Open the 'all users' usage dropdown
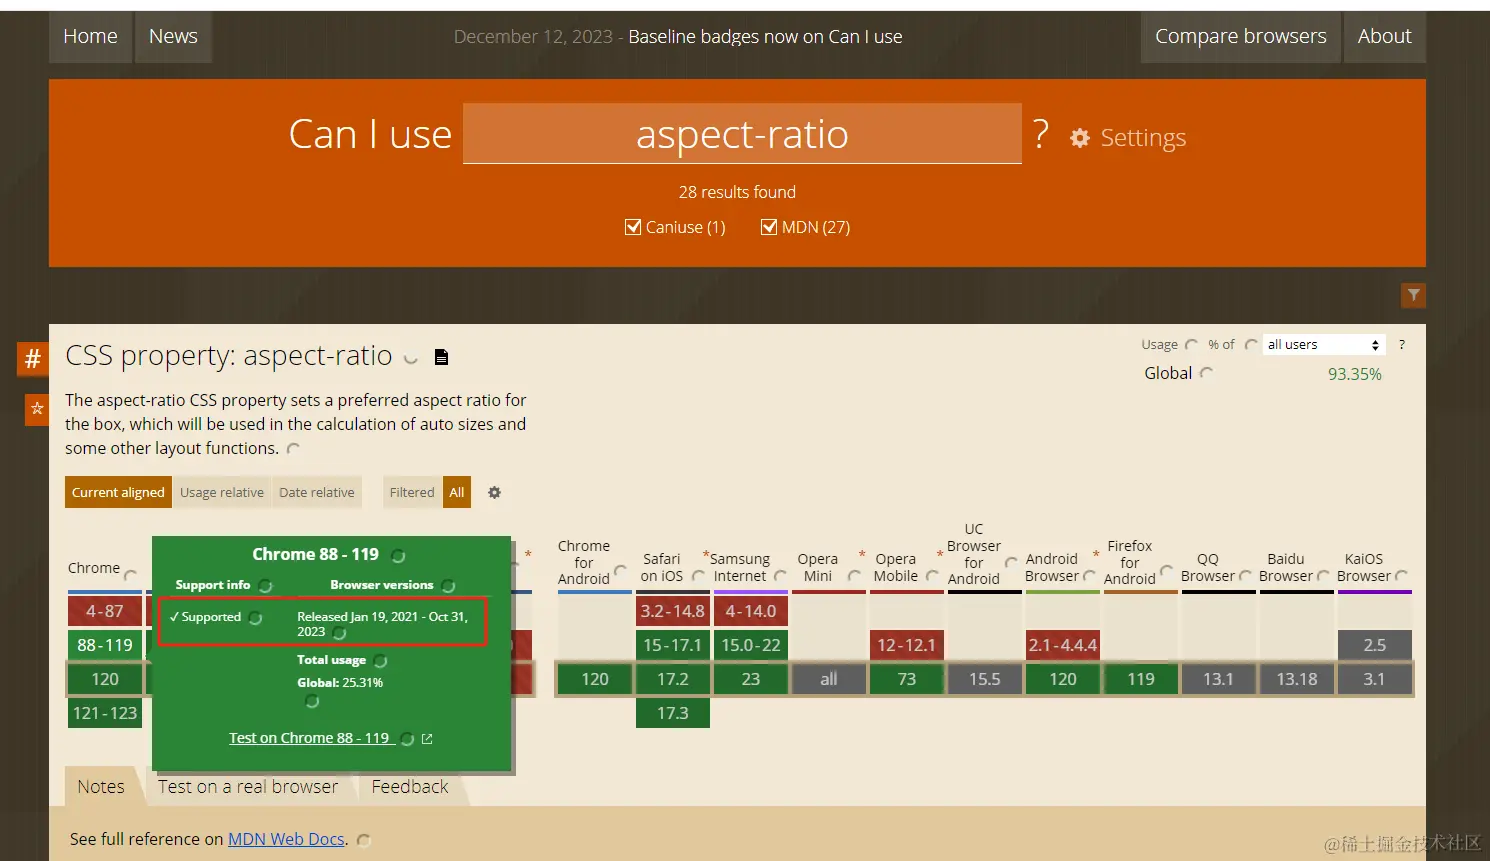 (x=1324, y=345)
